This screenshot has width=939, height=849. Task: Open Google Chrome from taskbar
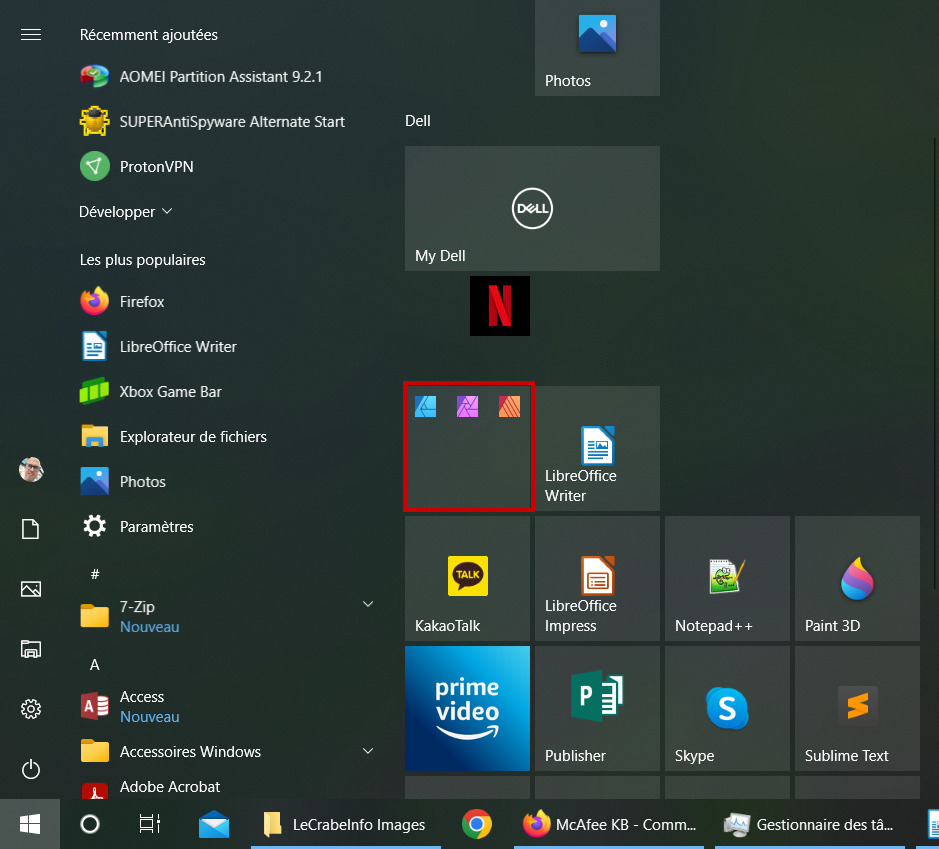pos(477,824)
